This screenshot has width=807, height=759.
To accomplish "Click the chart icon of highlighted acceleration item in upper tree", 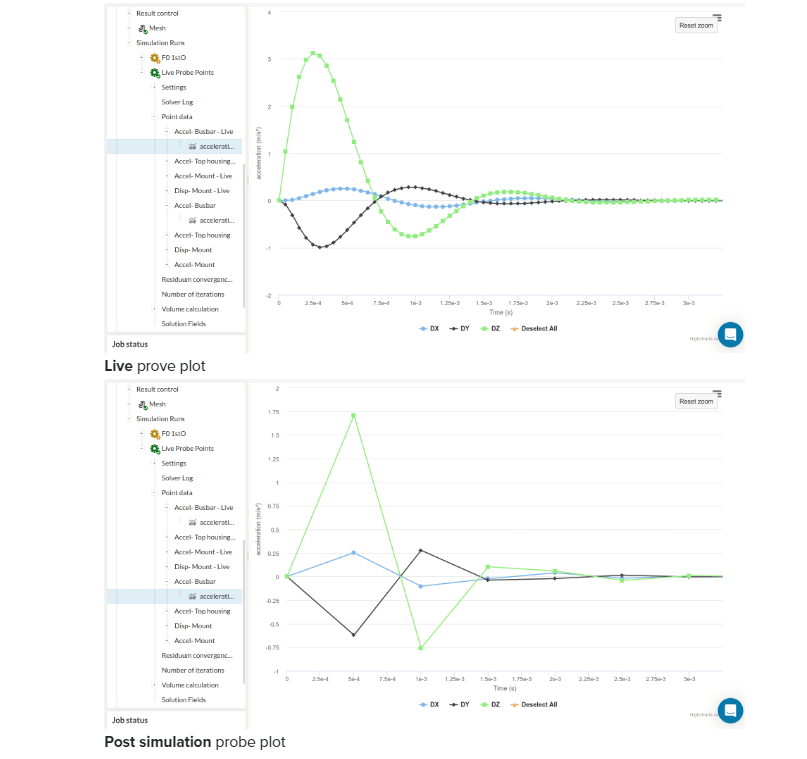I will (x=191, y=146).
